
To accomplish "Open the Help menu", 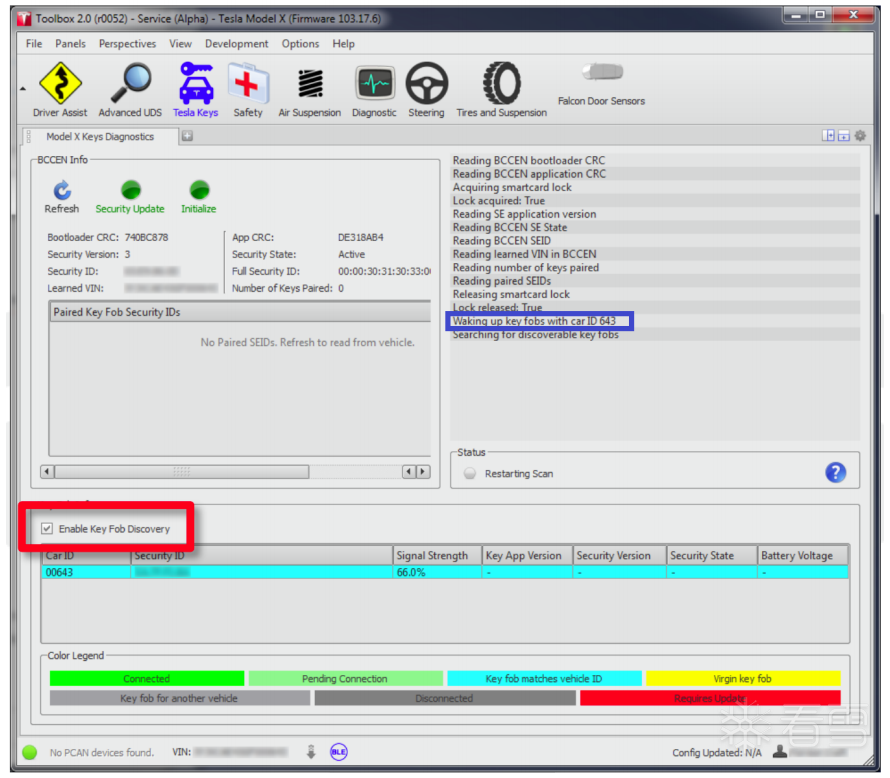I will [343, 44].
